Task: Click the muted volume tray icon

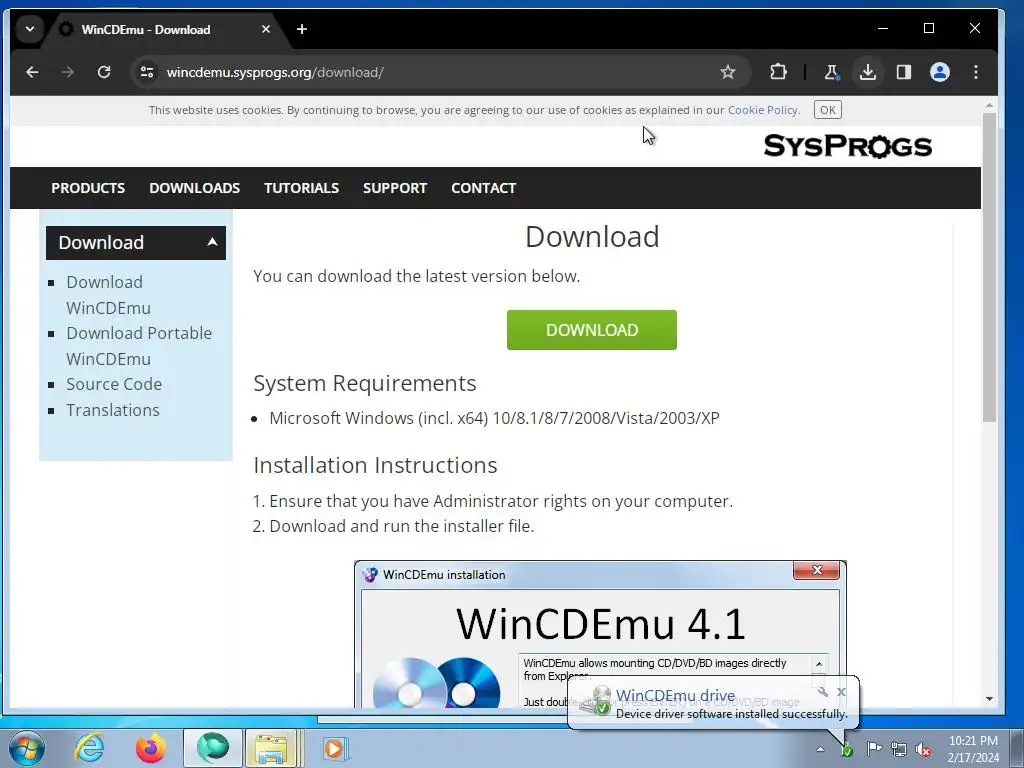Action: (x=923, y=750)
